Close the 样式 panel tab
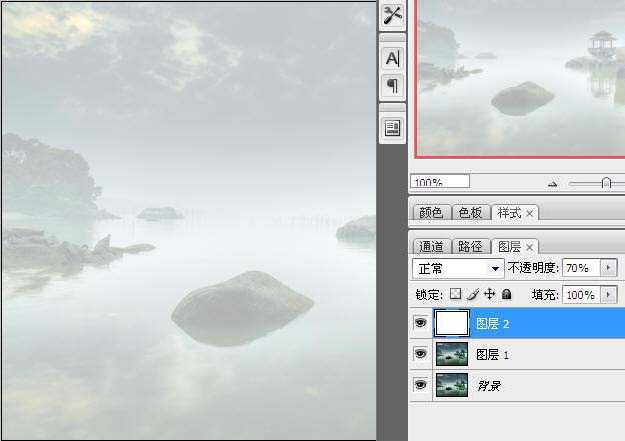625x441 pixels. [x=529, y=214]
